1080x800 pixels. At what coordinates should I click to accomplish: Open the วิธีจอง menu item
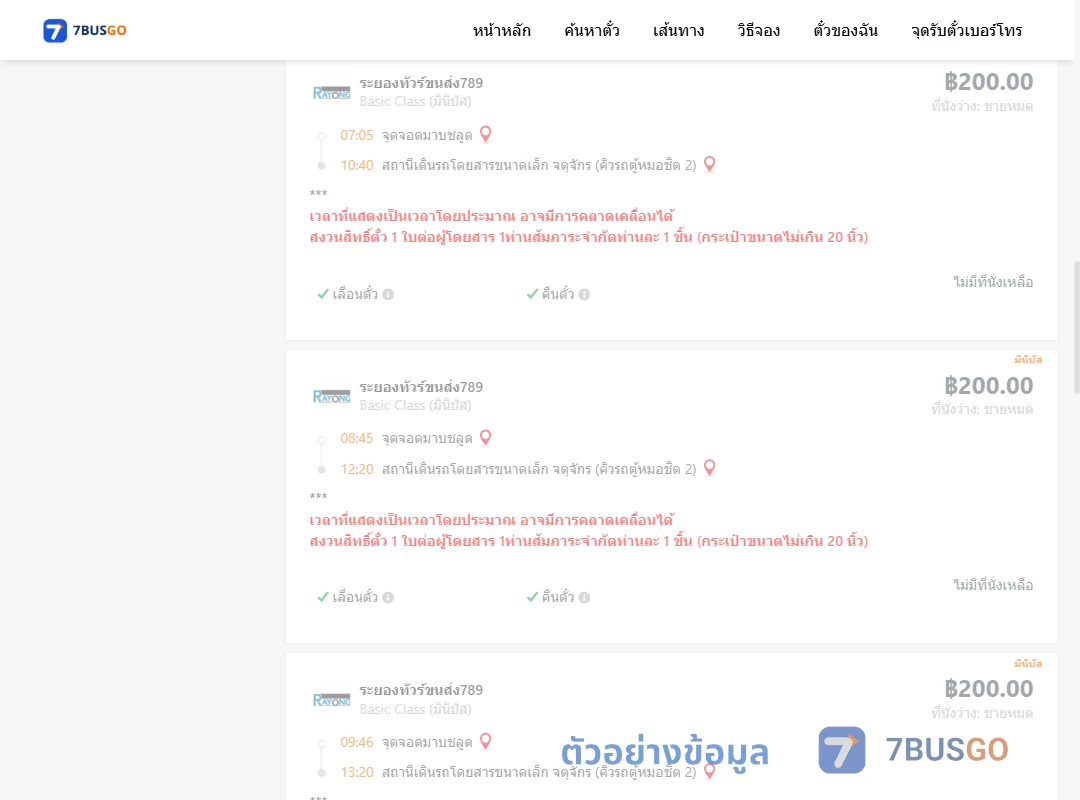coord(758,30)
